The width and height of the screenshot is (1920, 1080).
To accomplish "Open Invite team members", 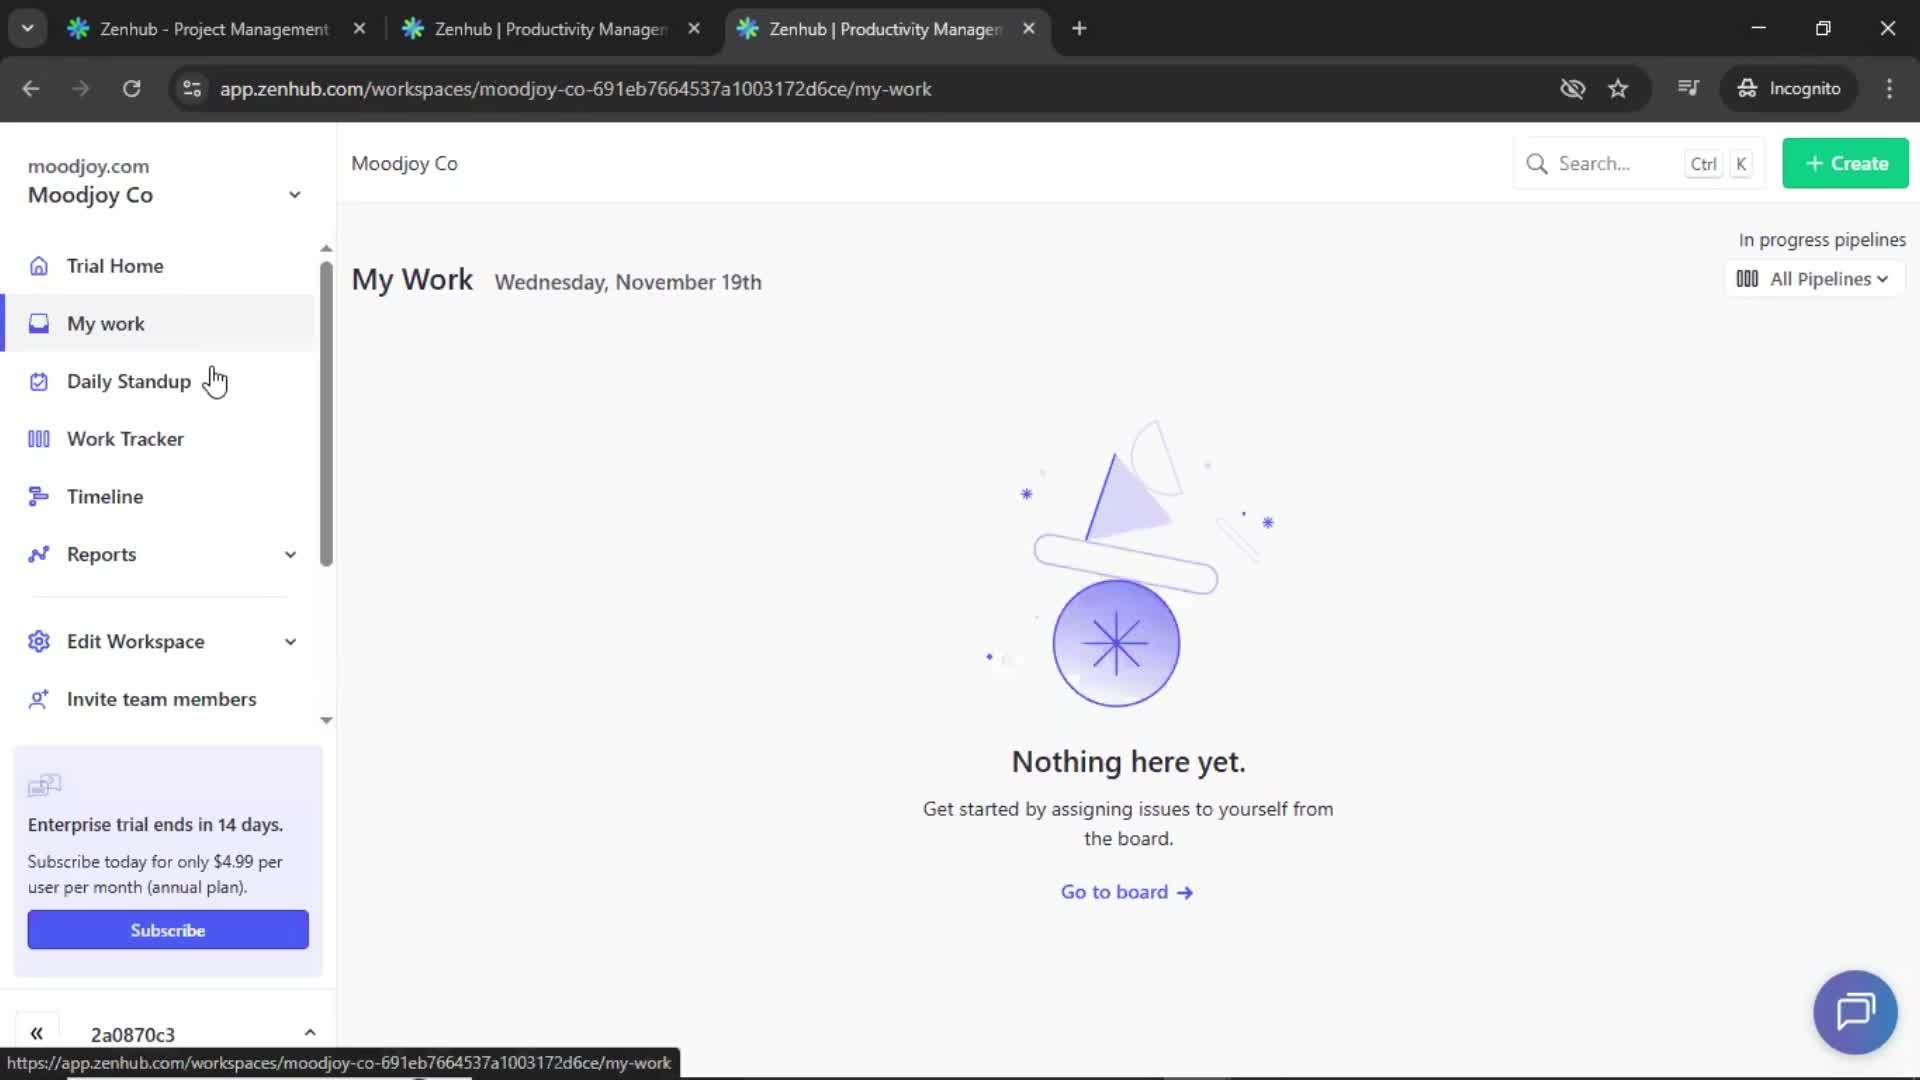I will click(x=161, y=699).
